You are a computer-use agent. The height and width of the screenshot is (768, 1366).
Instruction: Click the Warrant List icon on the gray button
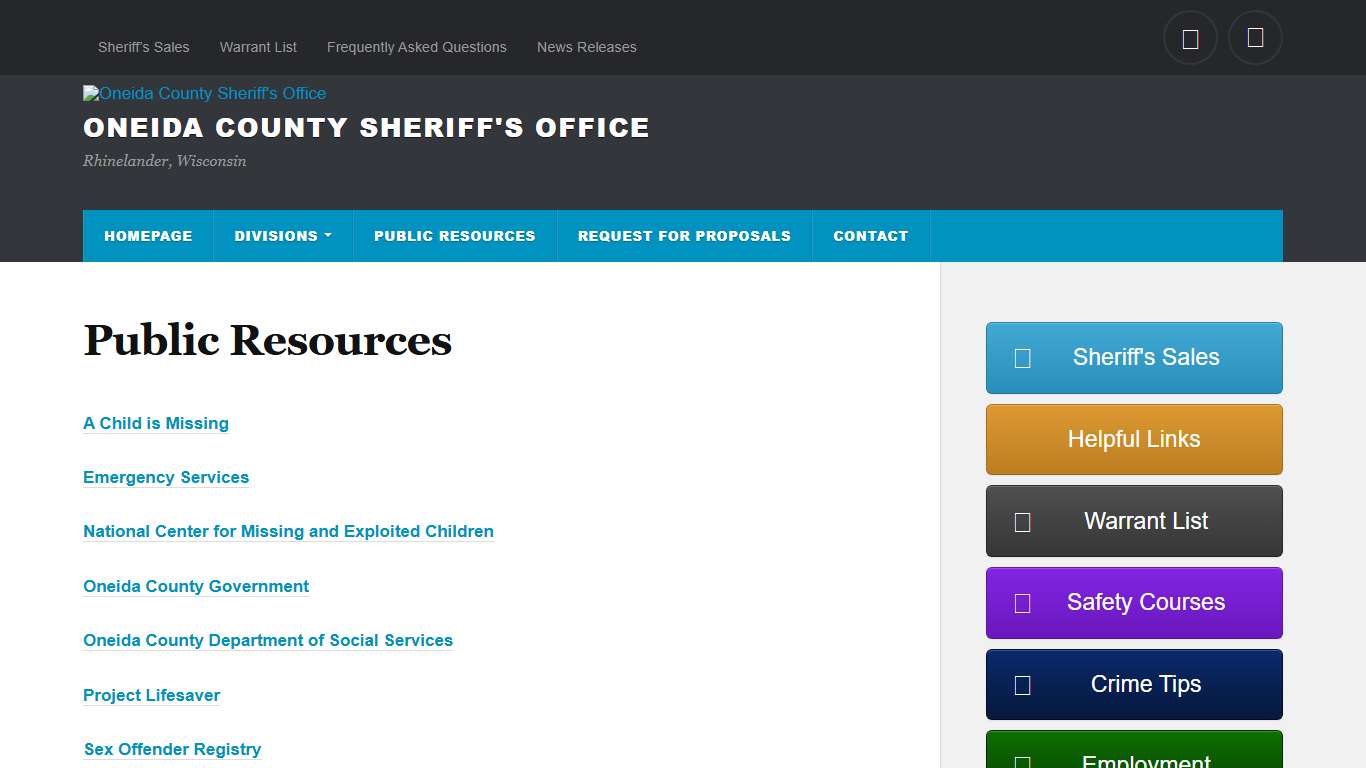[1021, 521]
